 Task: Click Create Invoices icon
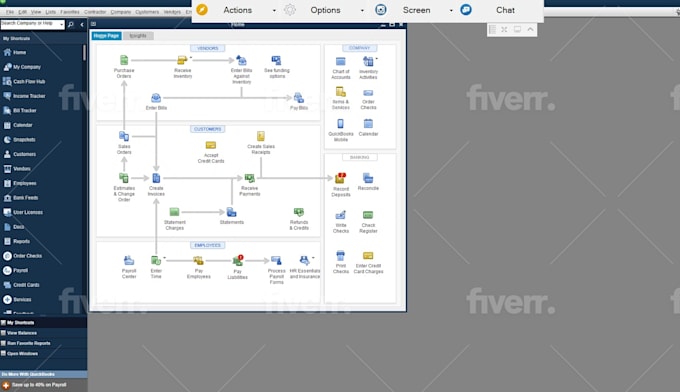[x=156, y=178]
